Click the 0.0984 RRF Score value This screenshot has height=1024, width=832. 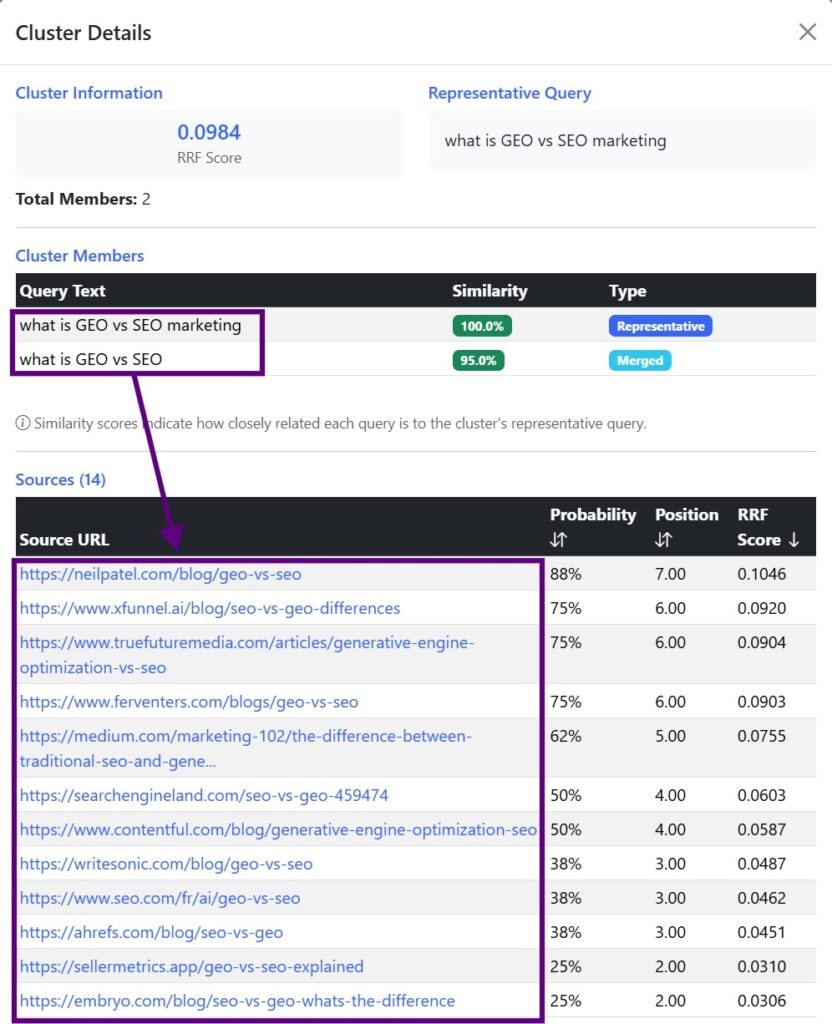209,132
